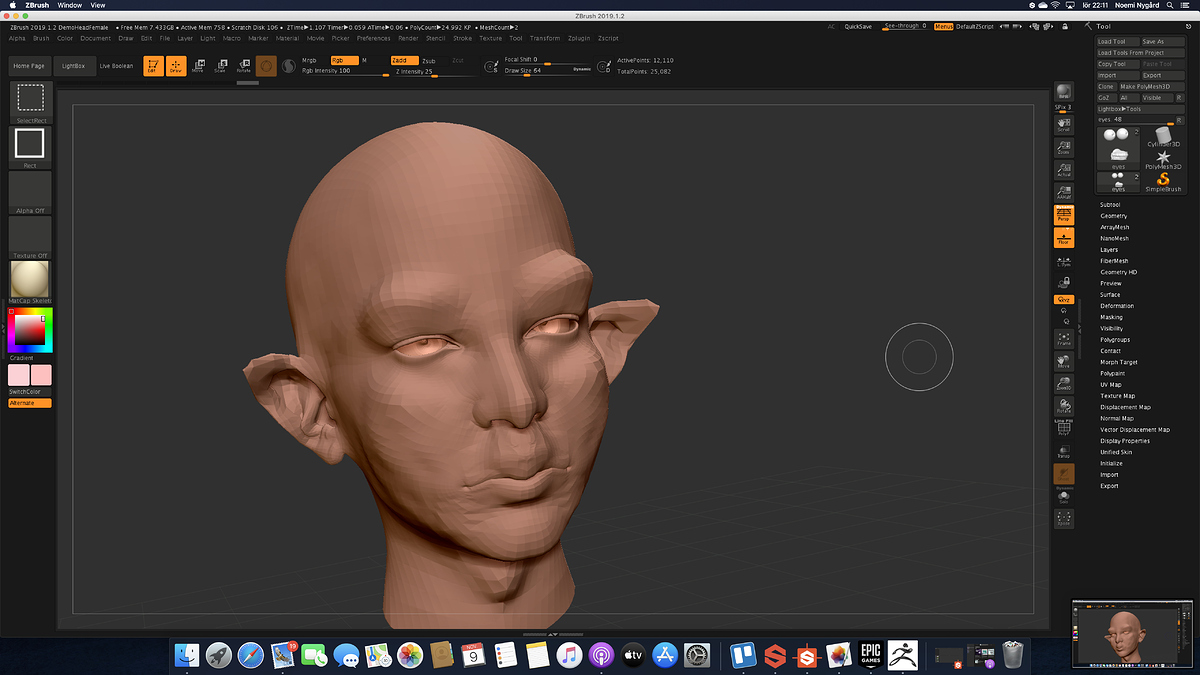Open ZBrush app in the Dock
Screen dimensions: 1200x675
point(904,656)
